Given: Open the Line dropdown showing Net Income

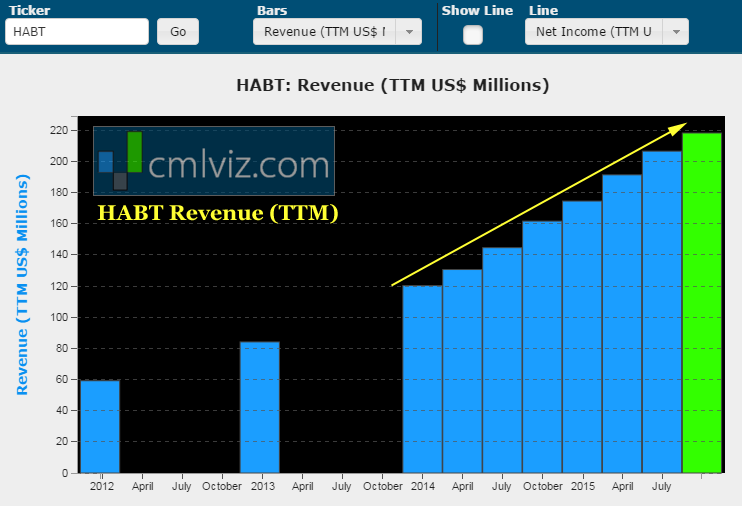Looking at the screenshot, I should coord(607,32).
